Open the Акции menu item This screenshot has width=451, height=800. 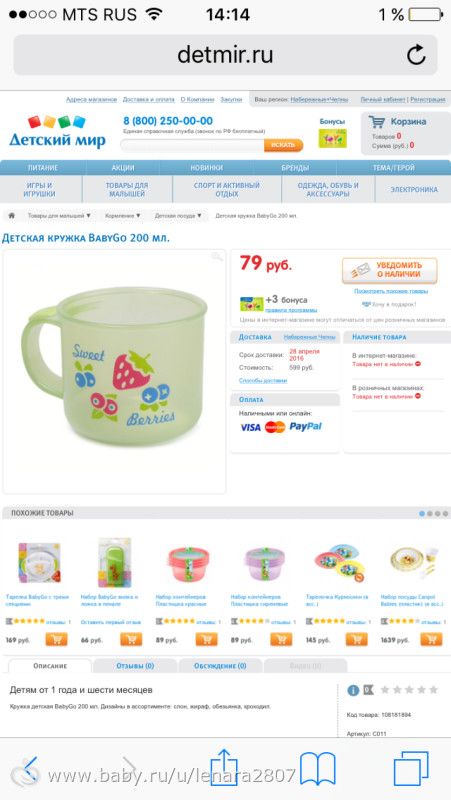click(123, 167)
